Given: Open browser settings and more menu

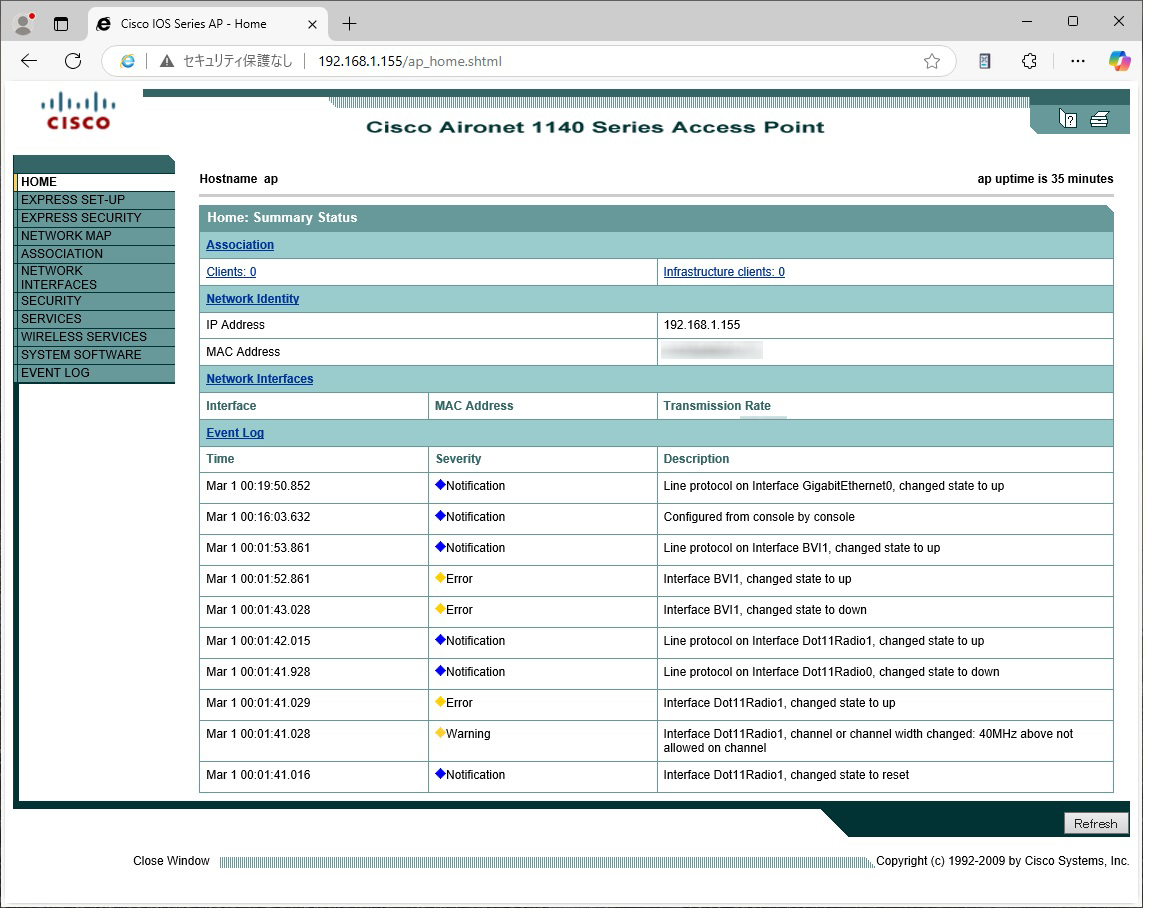Looking at the screenshot, I should 1077,61.
